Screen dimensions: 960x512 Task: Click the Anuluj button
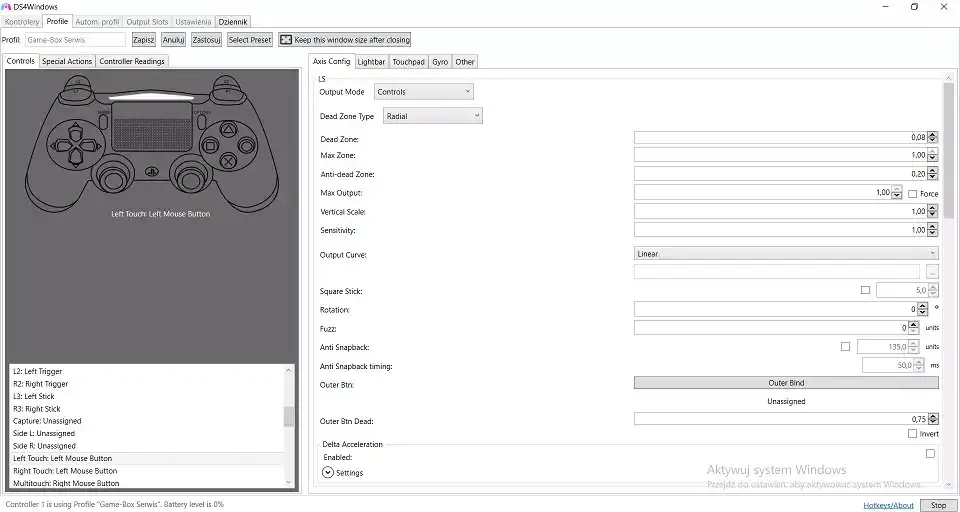coord(174,40)
